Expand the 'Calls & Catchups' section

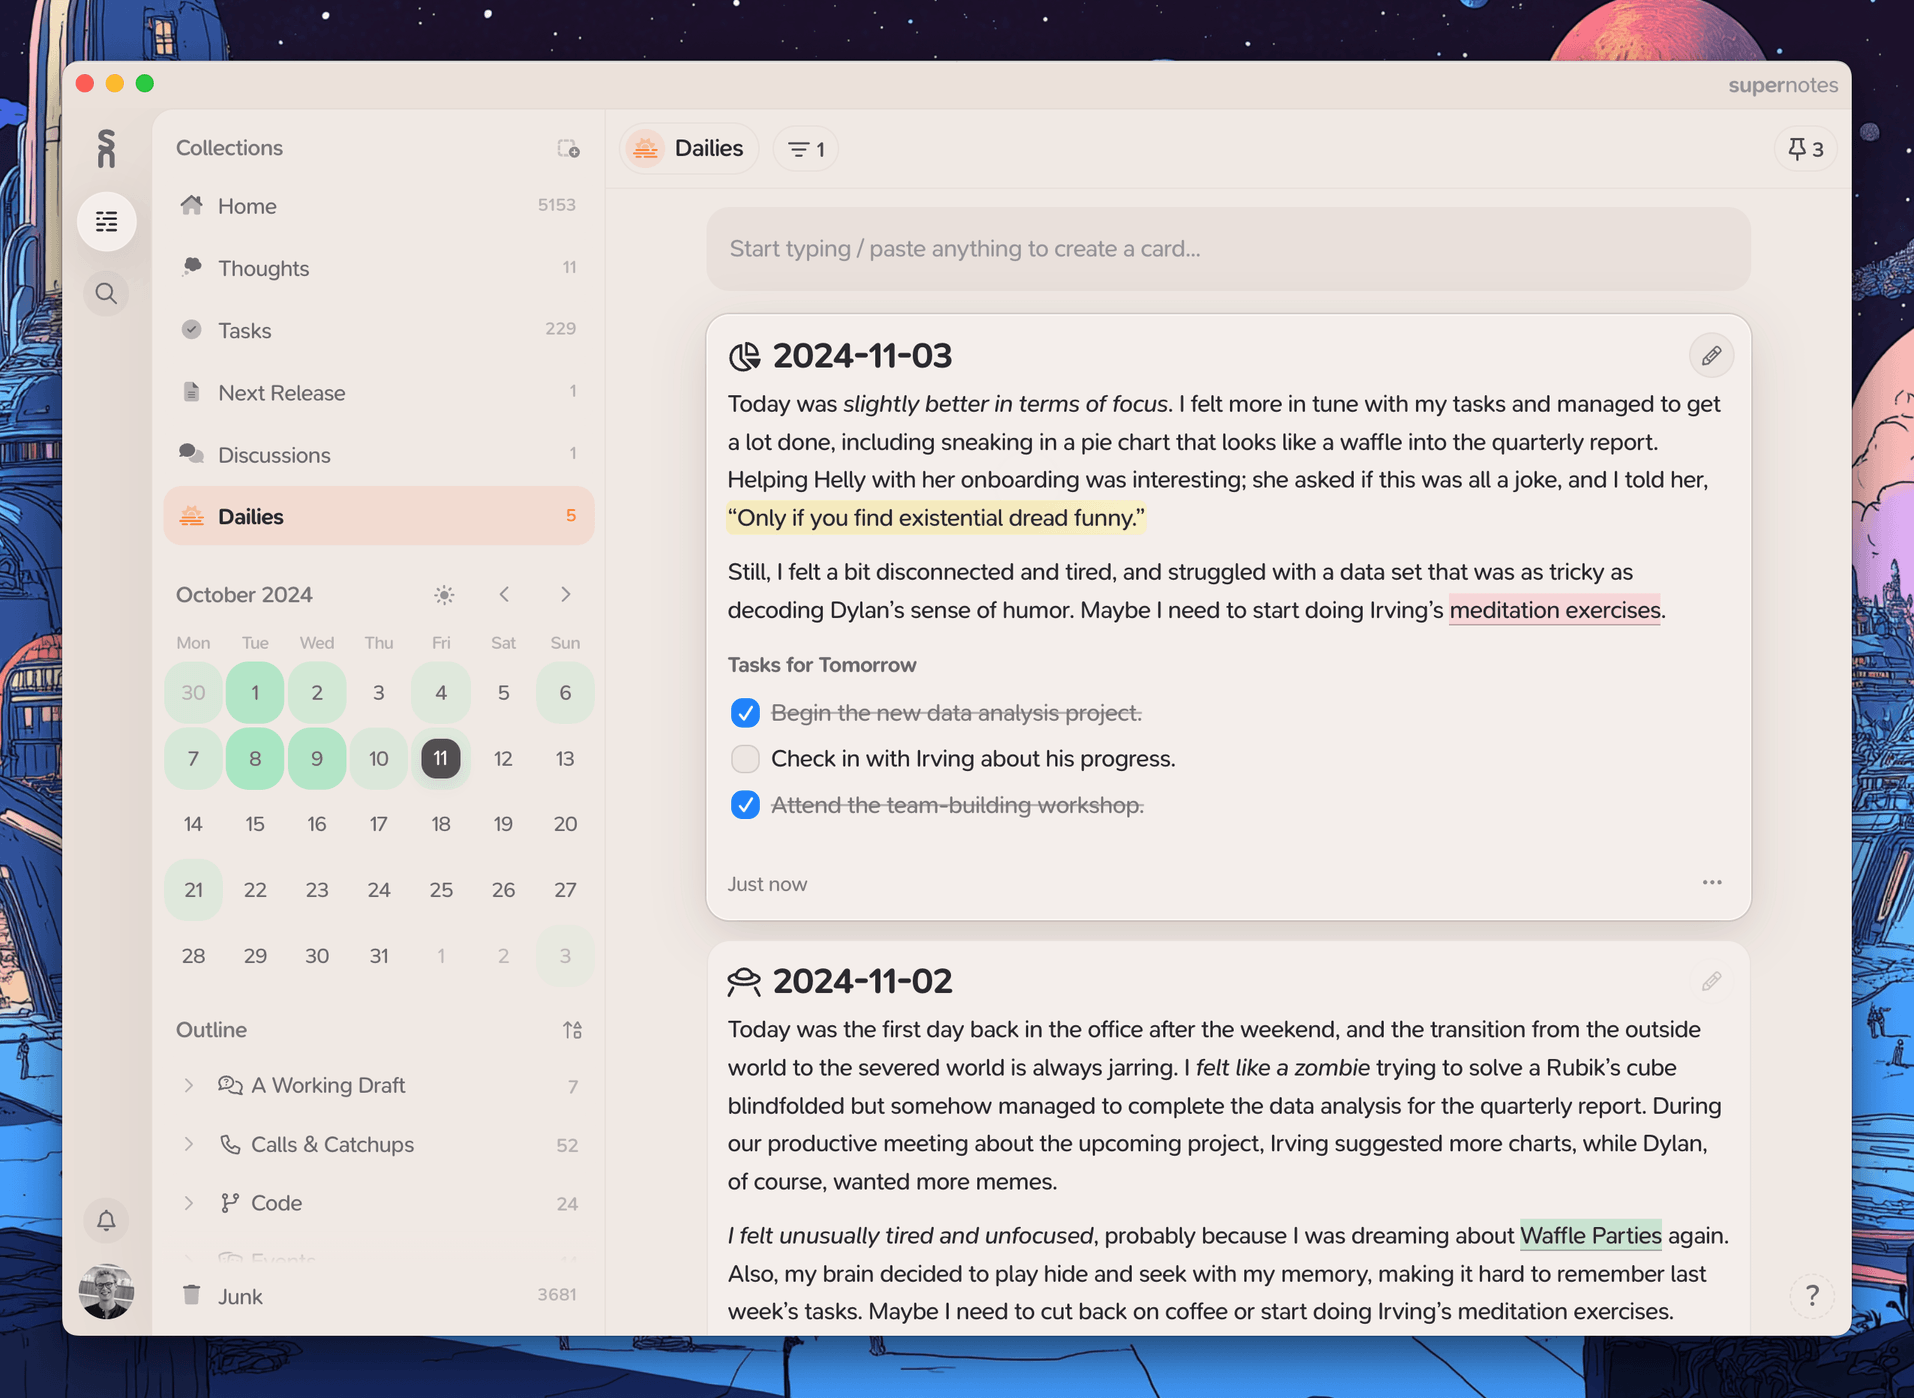[189, 1144]
